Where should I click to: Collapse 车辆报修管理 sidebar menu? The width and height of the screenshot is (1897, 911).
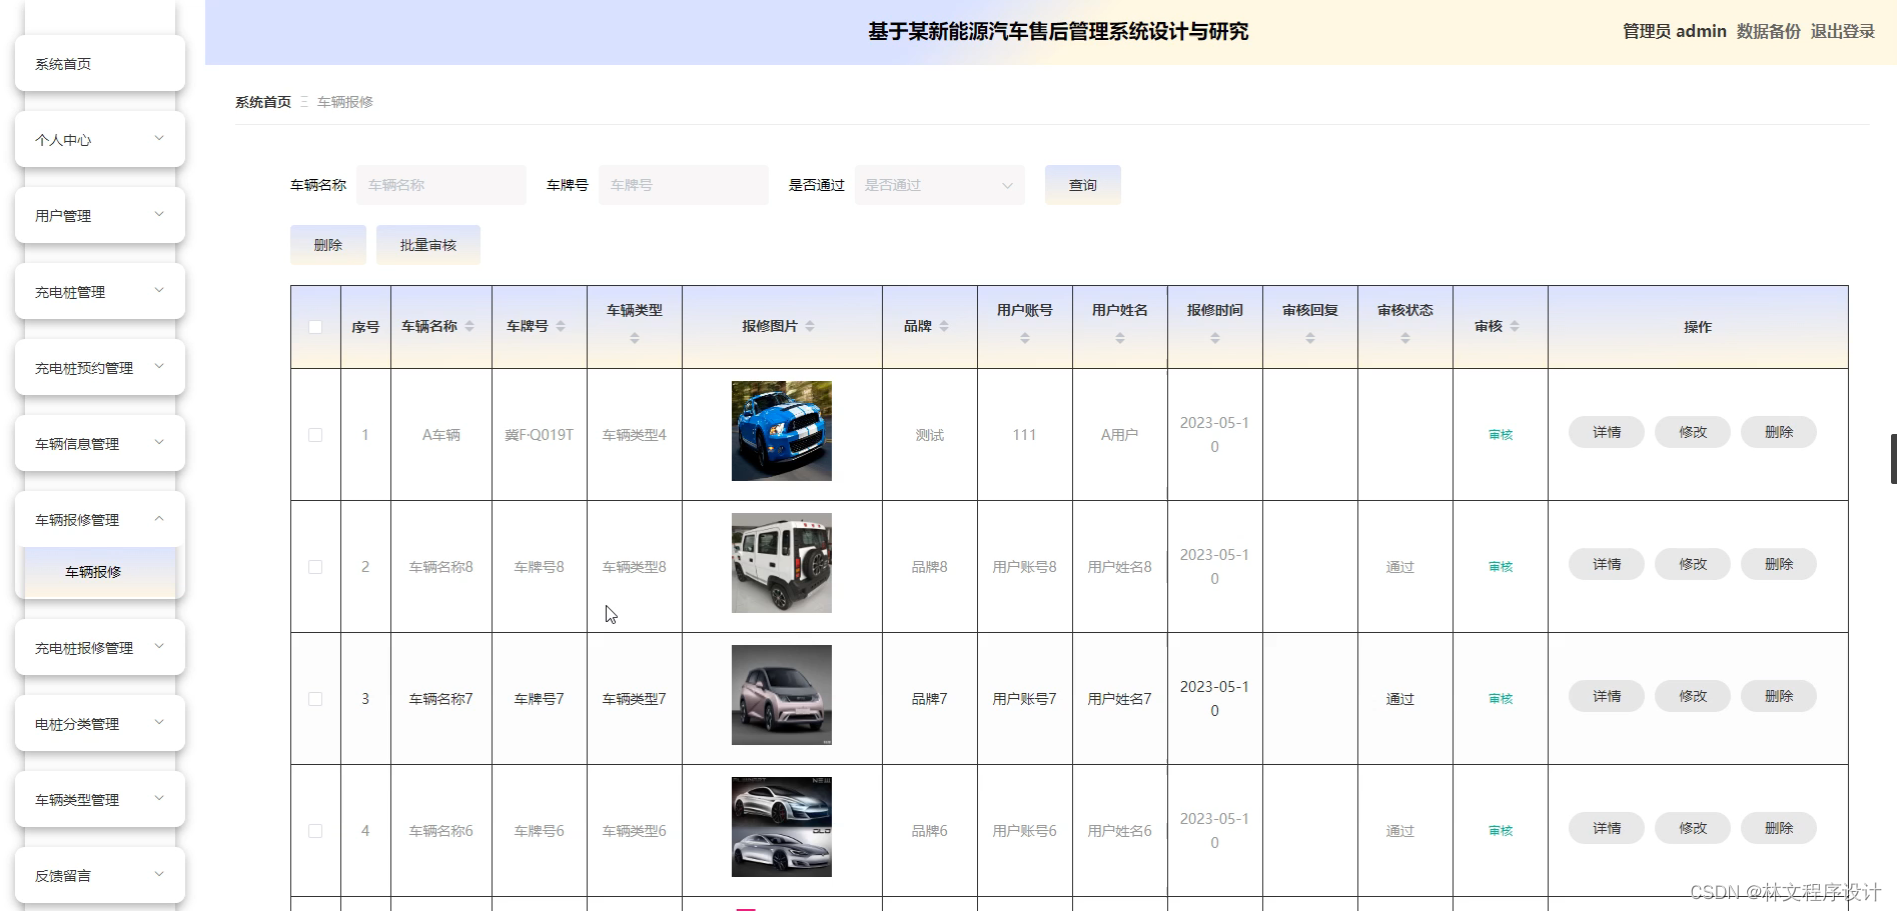(100, 519)
